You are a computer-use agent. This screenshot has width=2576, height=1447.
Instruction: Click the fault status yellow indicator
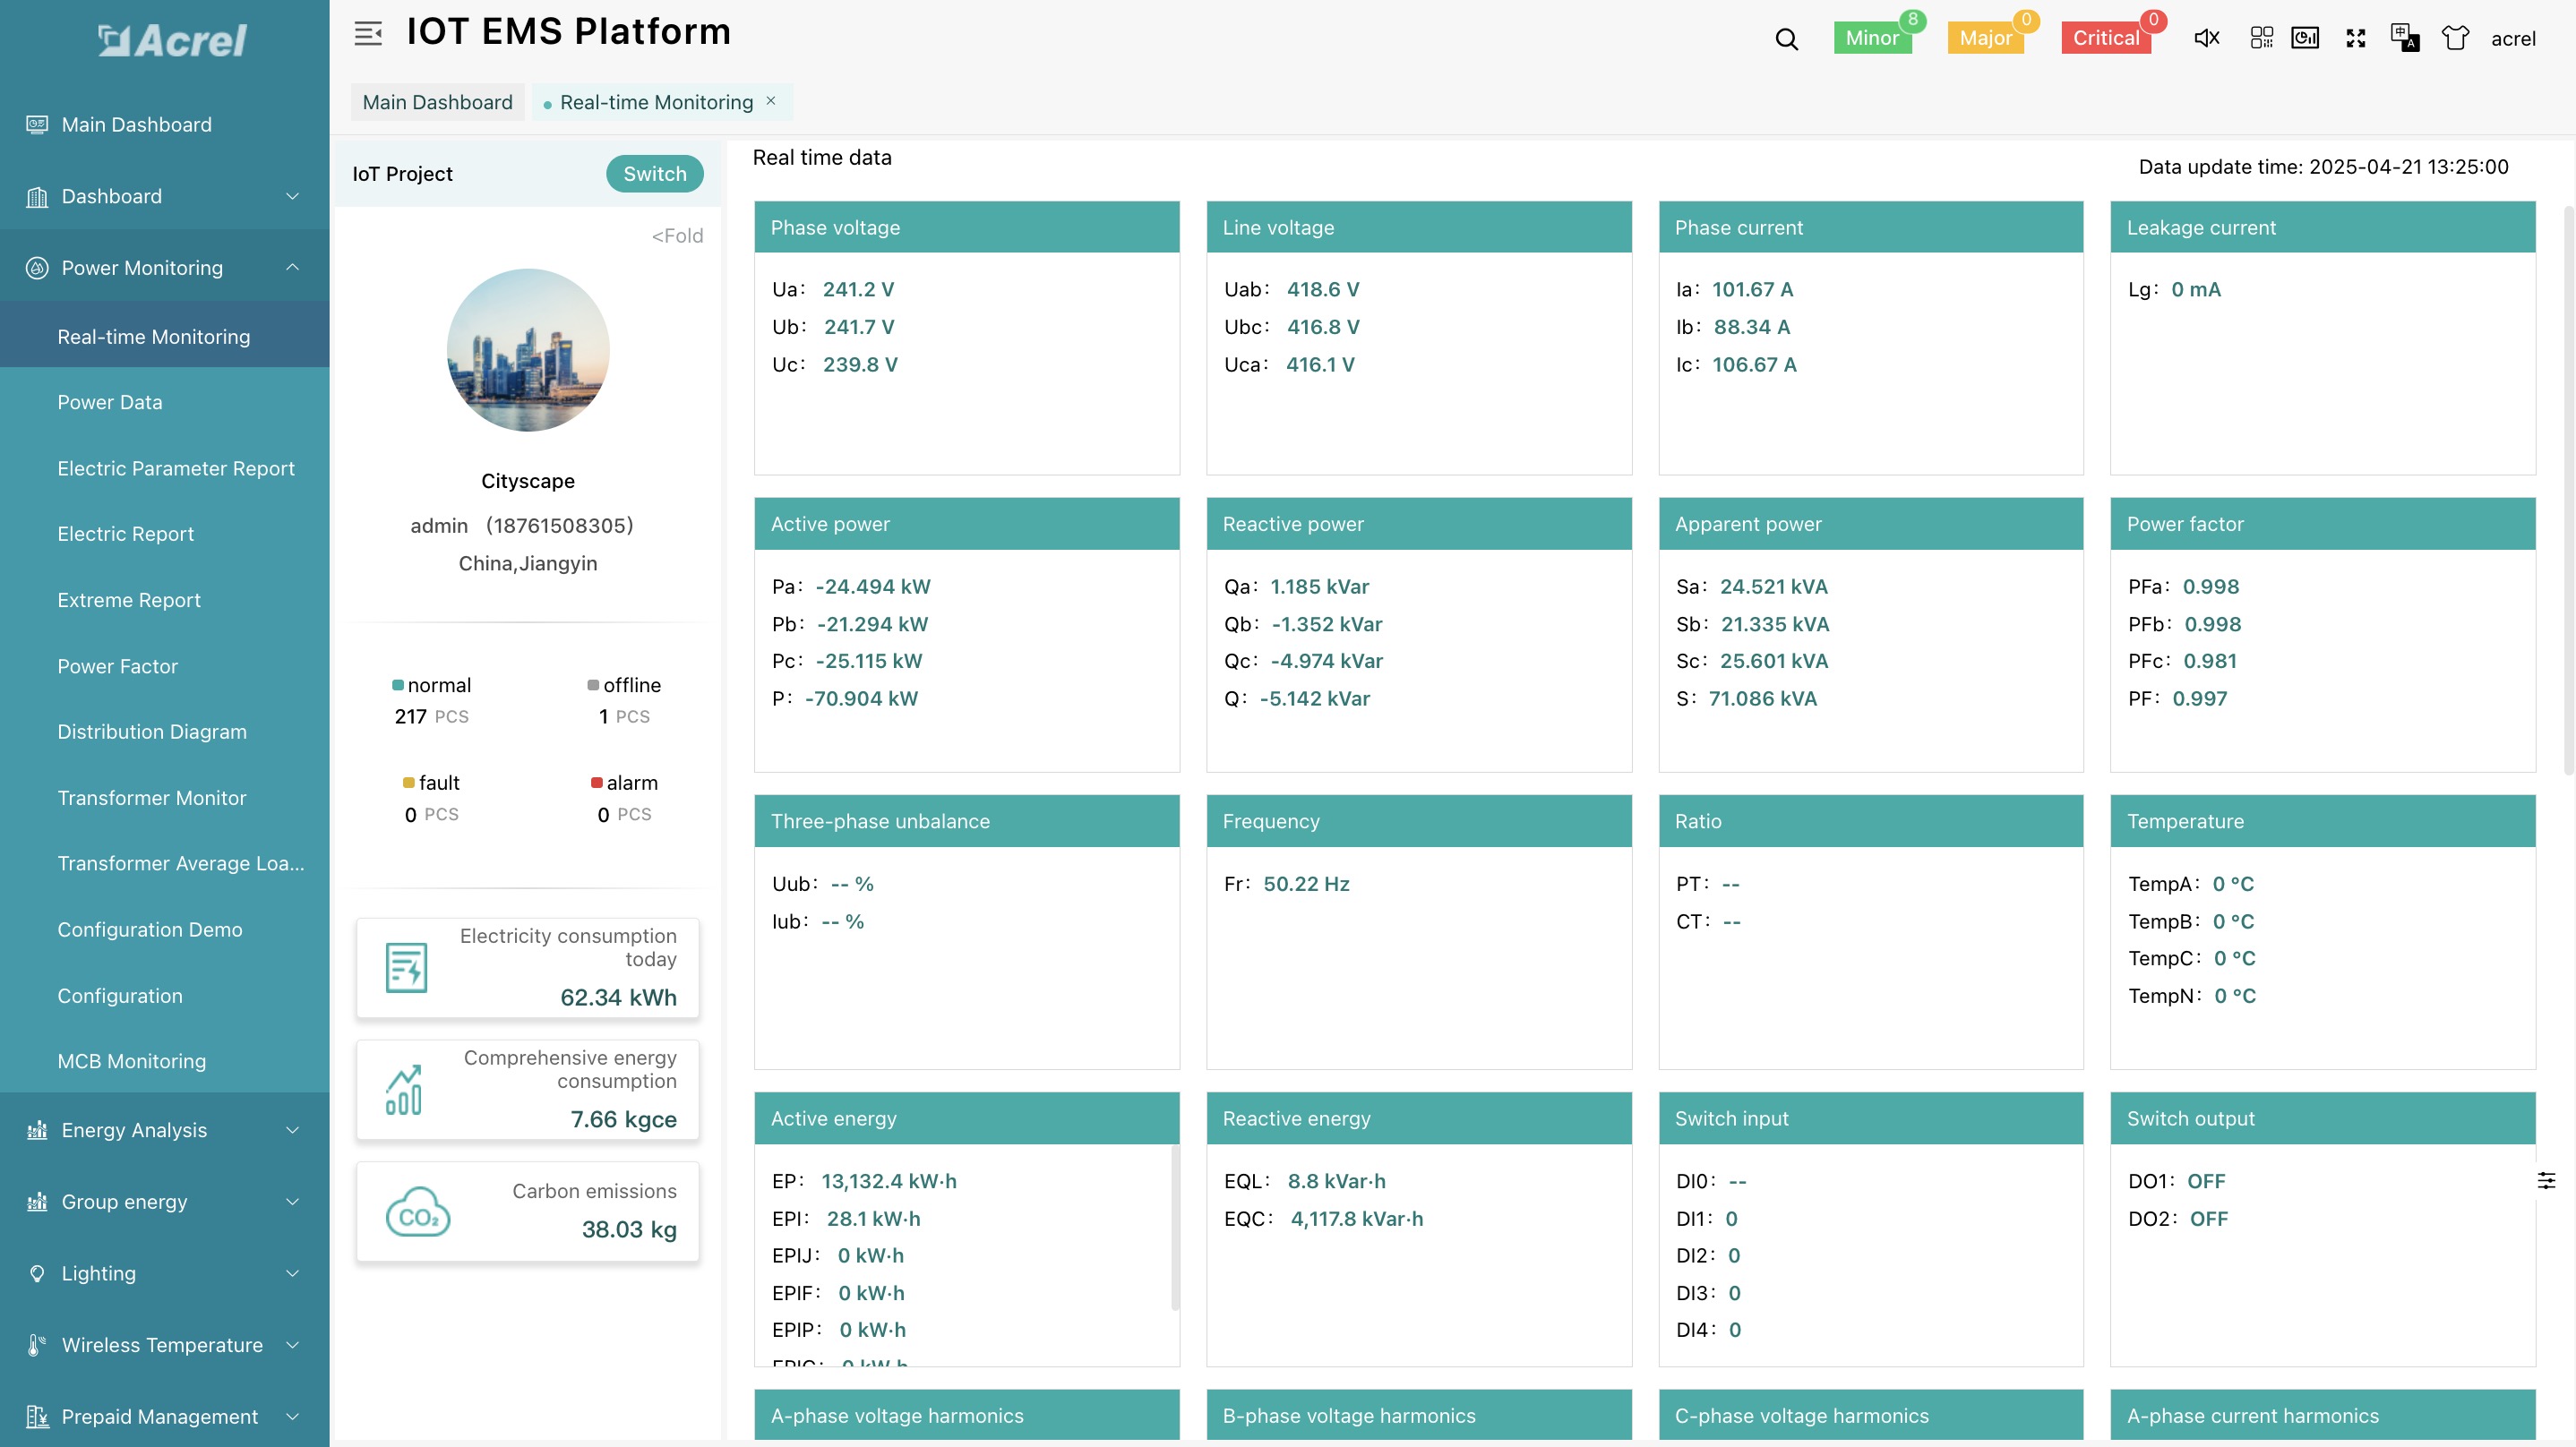pos(408,783)
